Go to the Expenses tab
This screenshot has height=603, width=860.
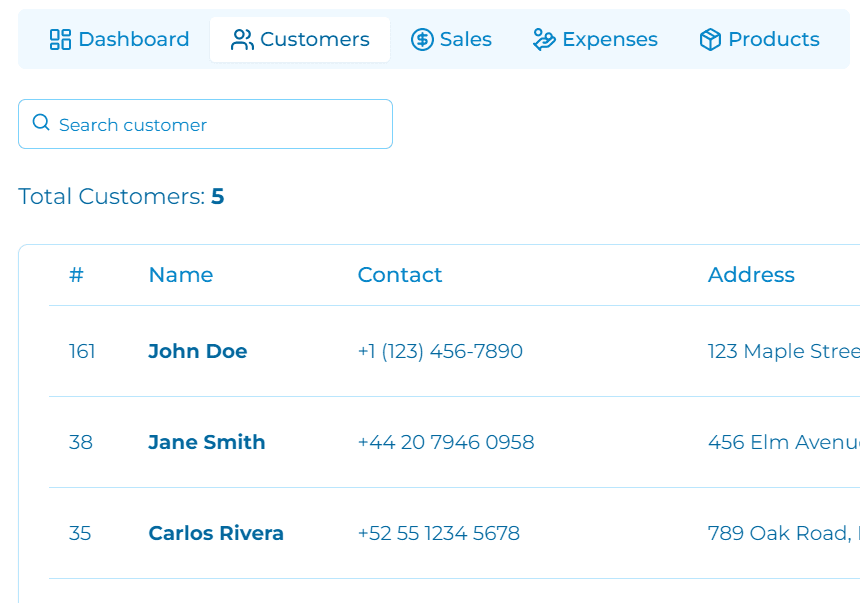point(595,40)
